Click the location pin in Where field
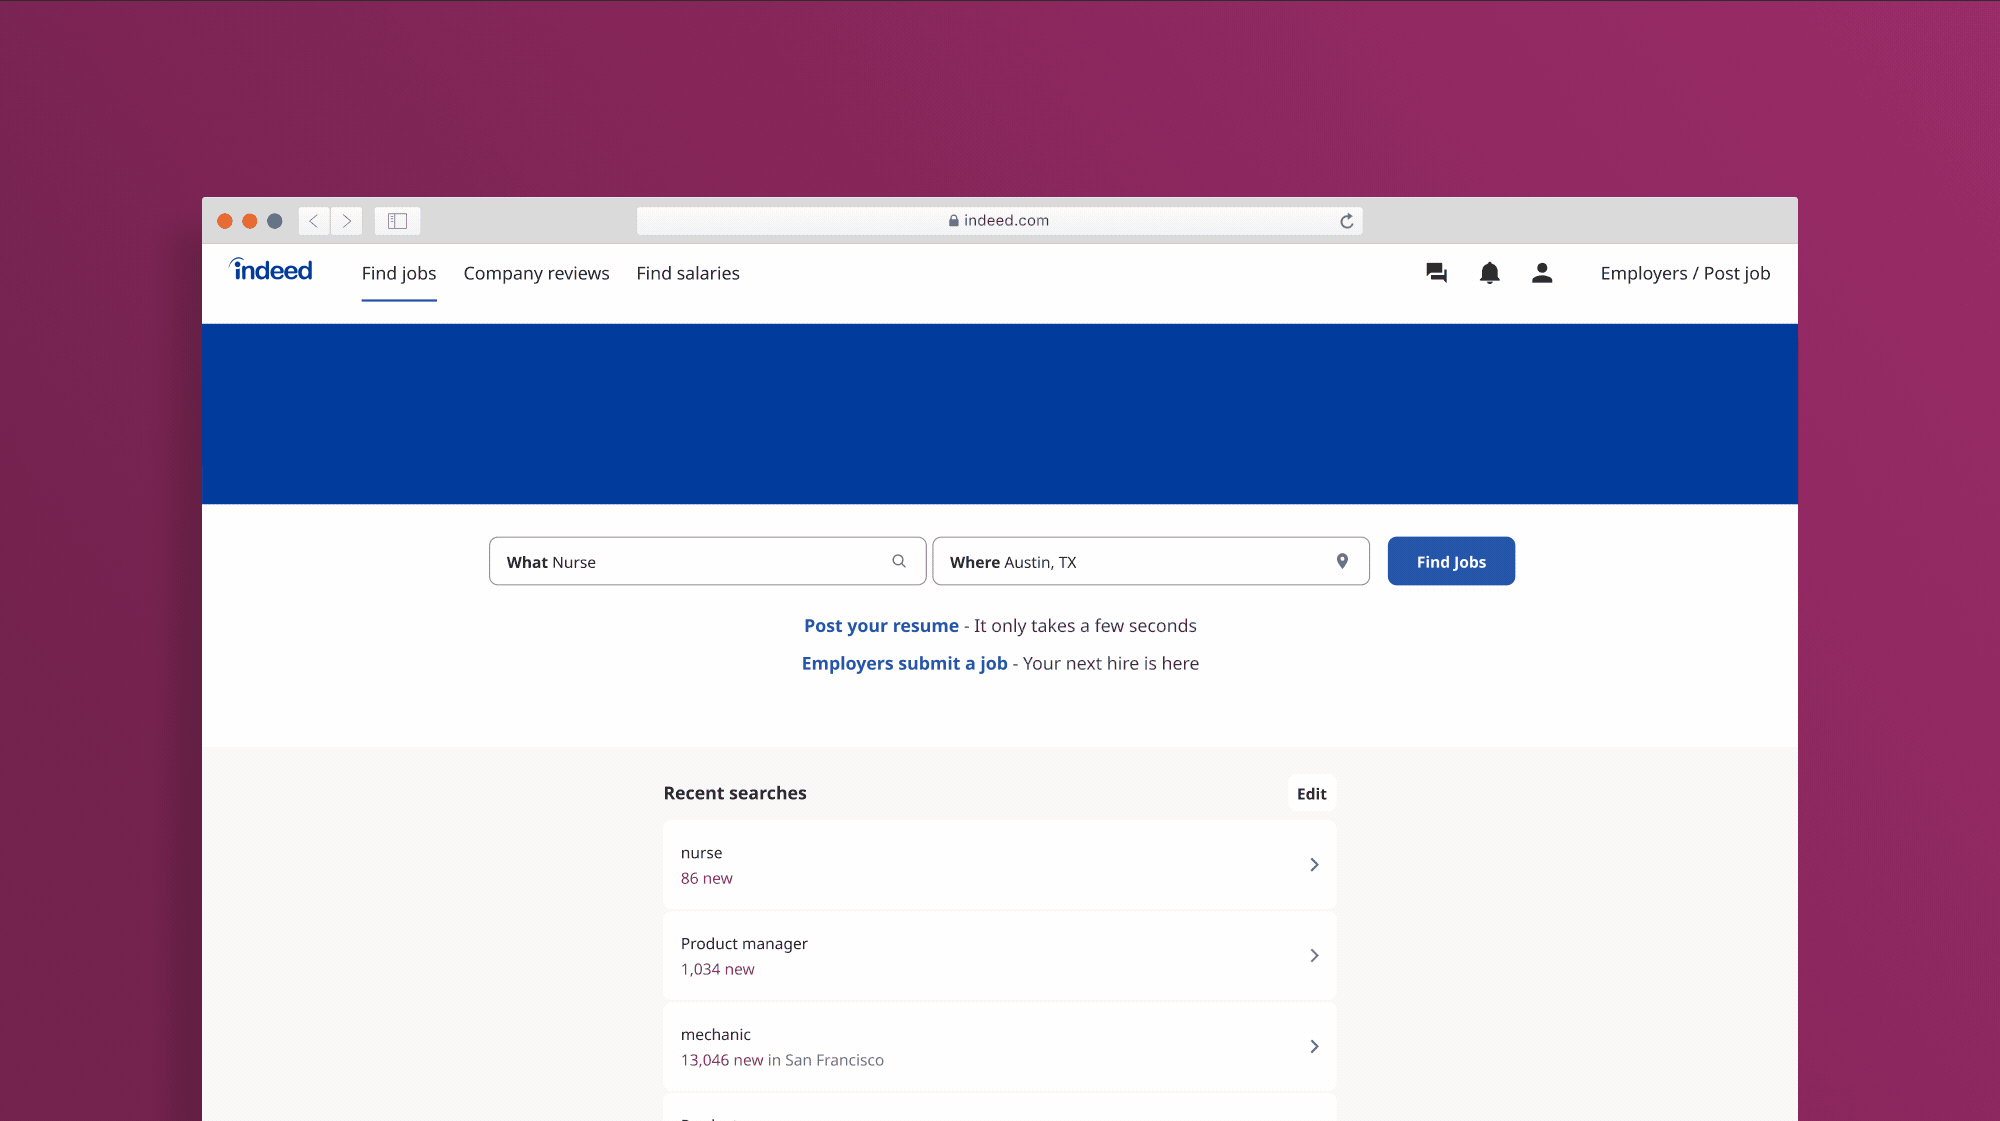Screen dimensions: 2000x1121 [1342, 561]
